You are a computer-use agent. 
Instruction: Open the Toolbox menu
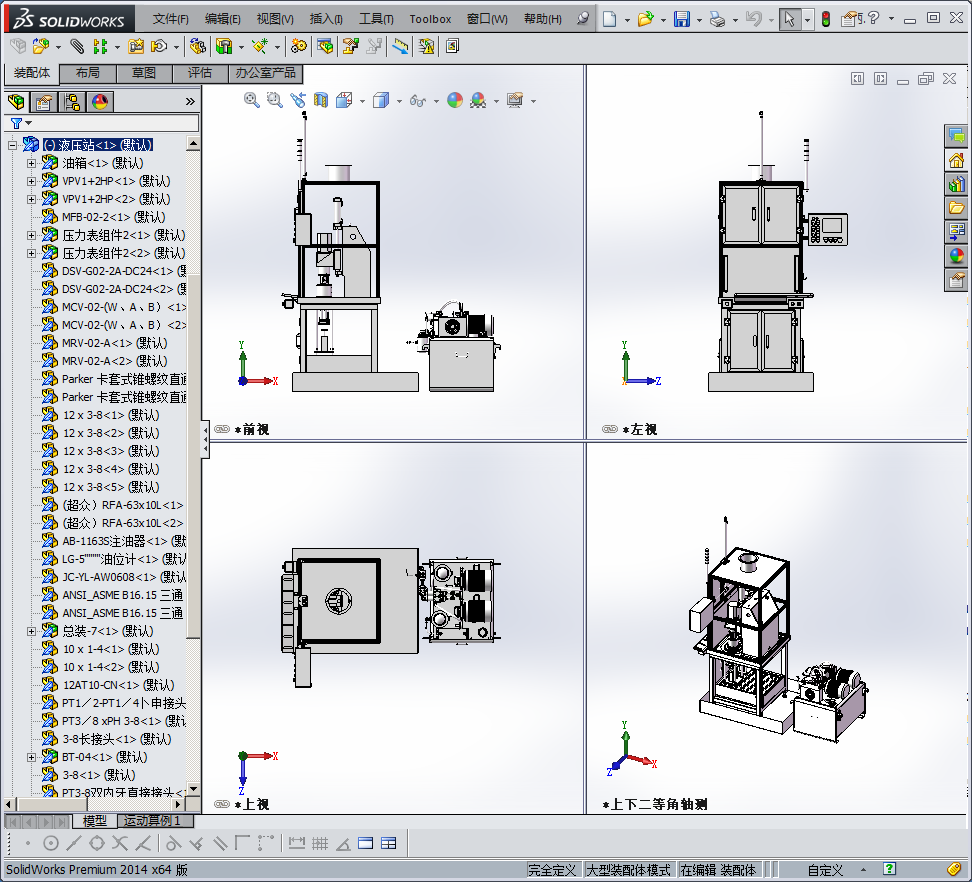pos(430,19)
